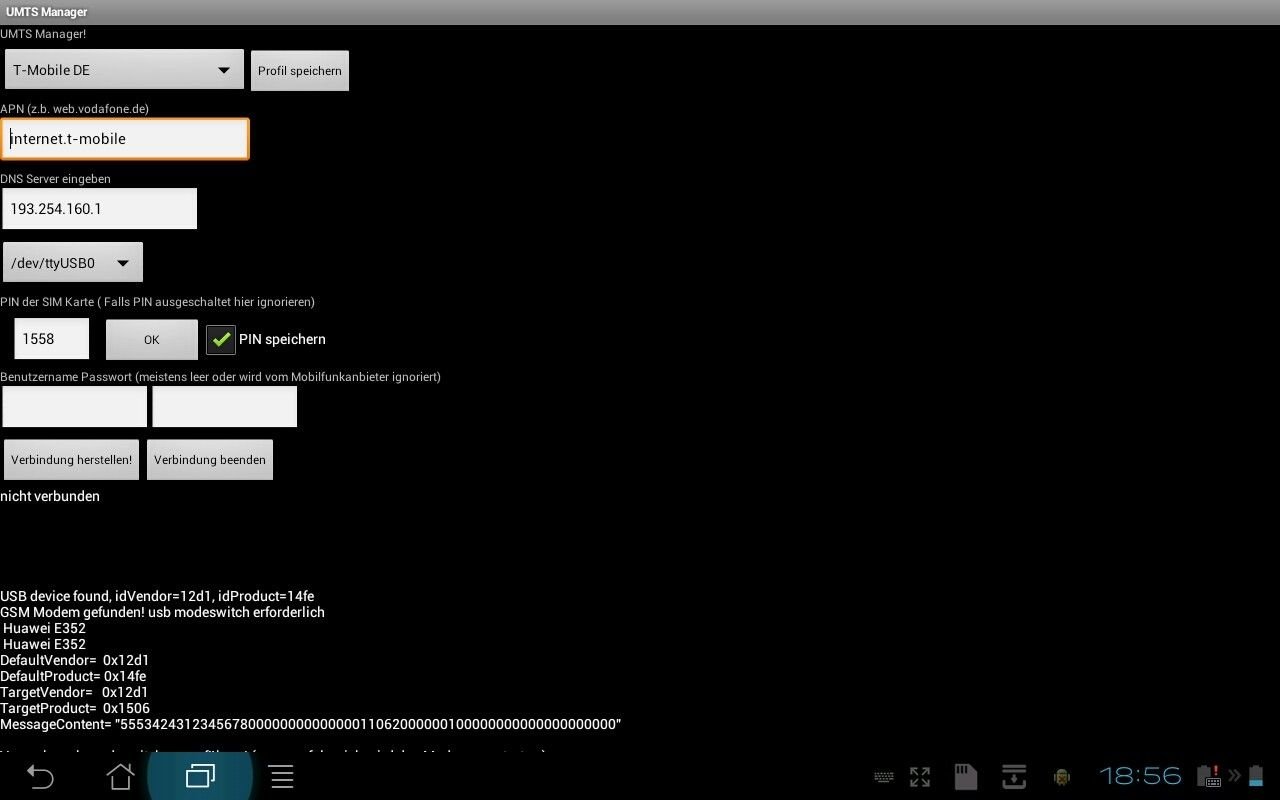Focus the SIM PIN field 1558

[52, 339]
